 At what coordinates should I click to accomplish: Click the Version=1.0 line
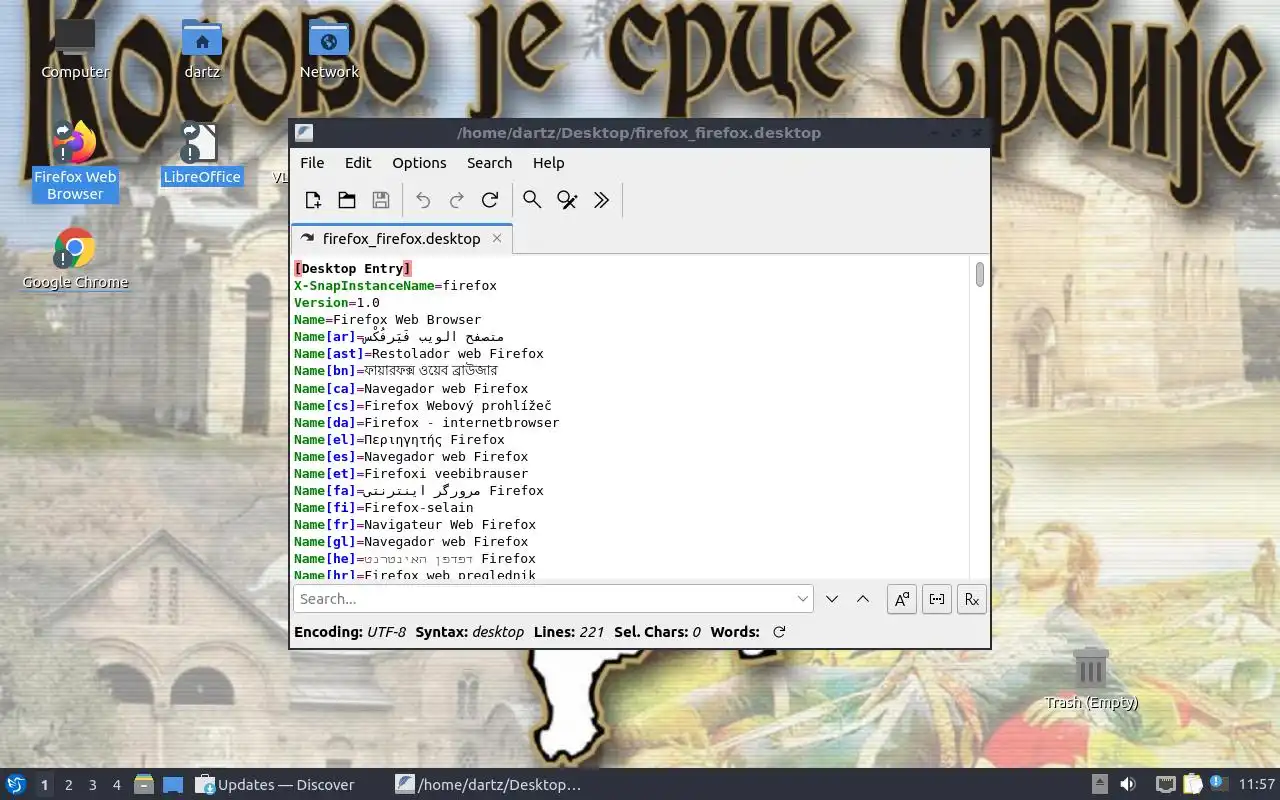337,302
